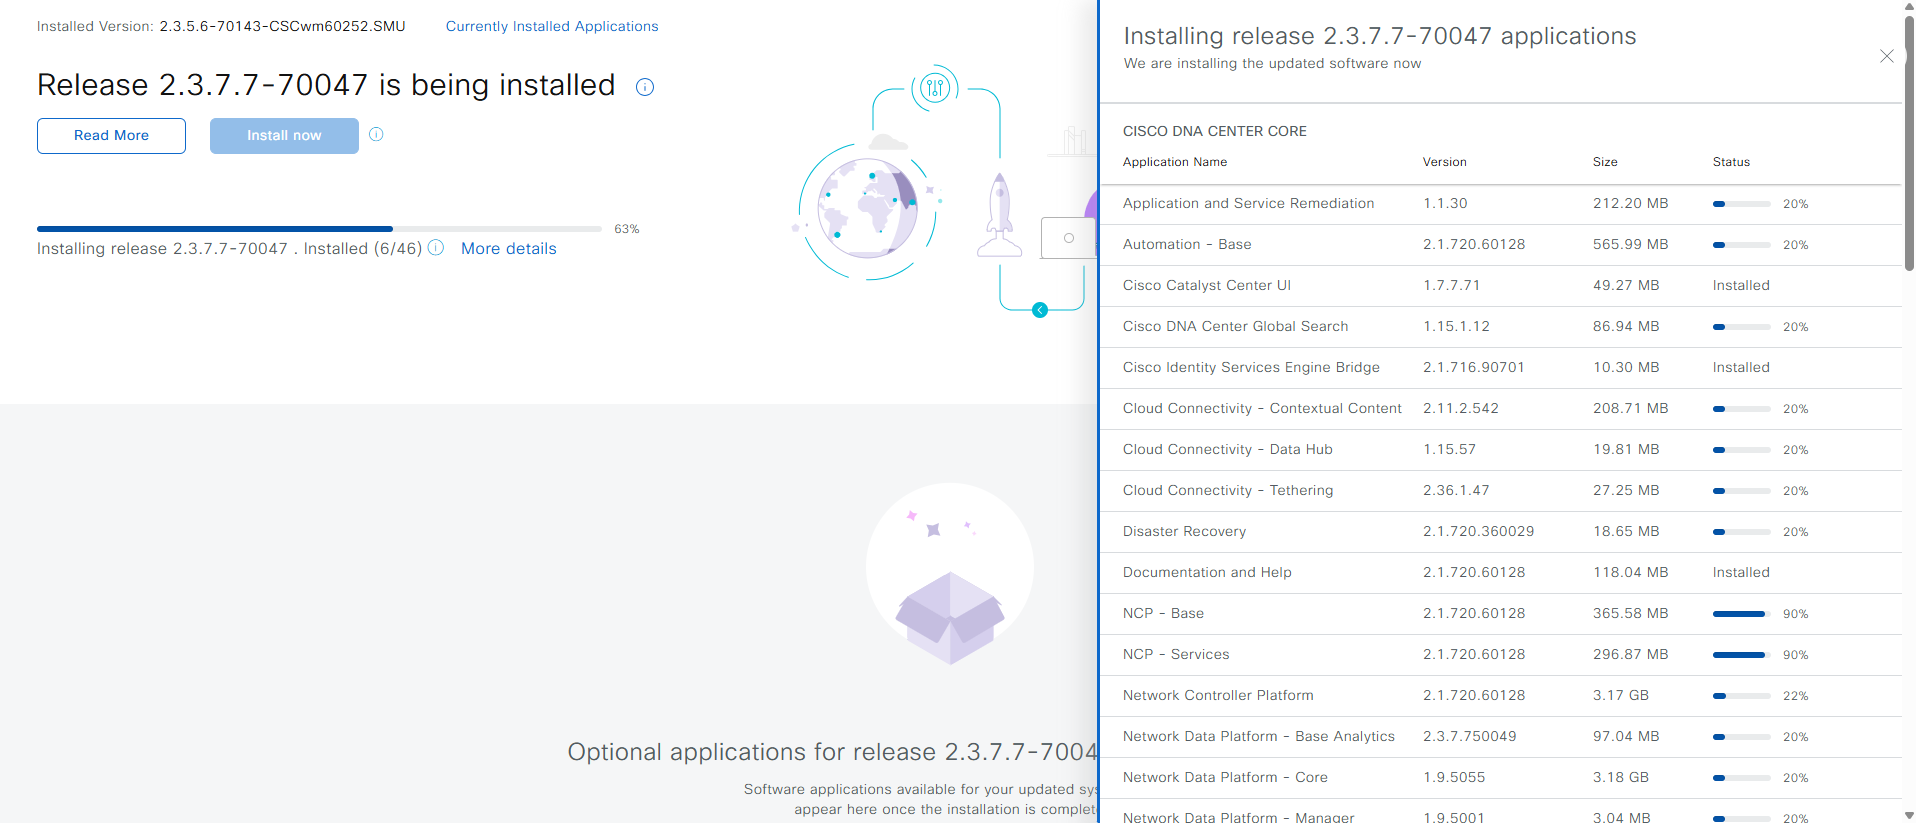This screenshot has width=1916, height=823.
Task: Click info icon next to release title
Action: pos(645,87)
